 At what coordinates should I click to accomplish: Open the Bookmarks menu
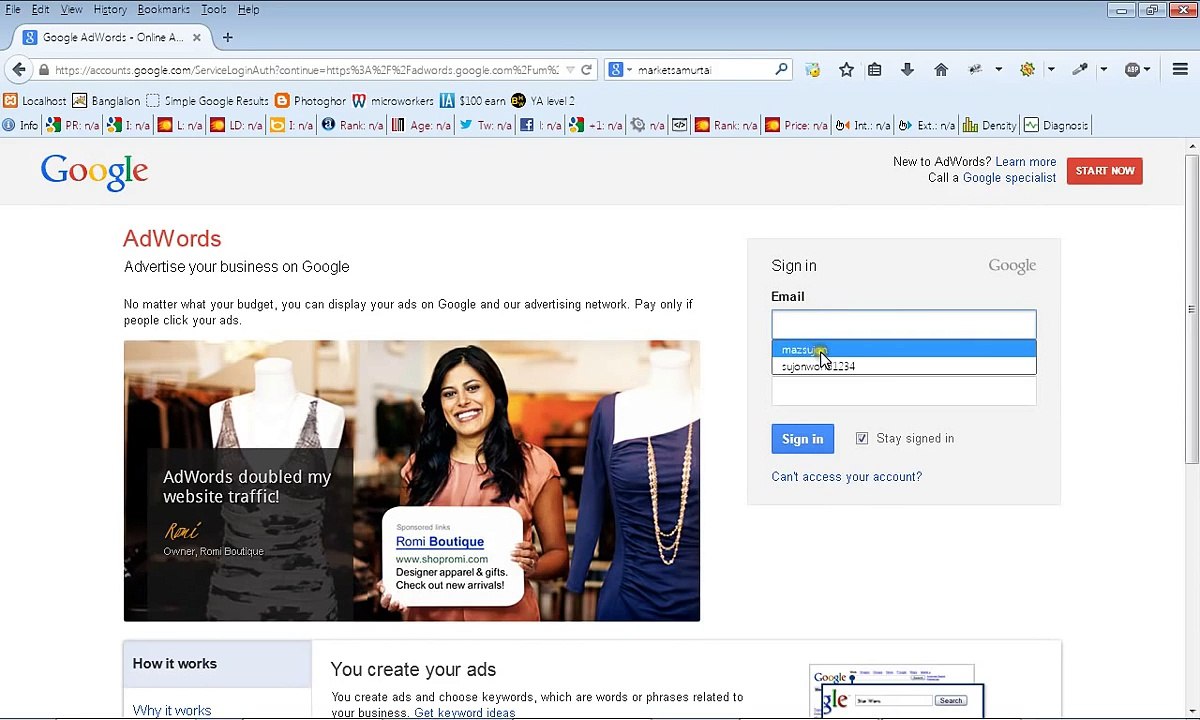163,9
